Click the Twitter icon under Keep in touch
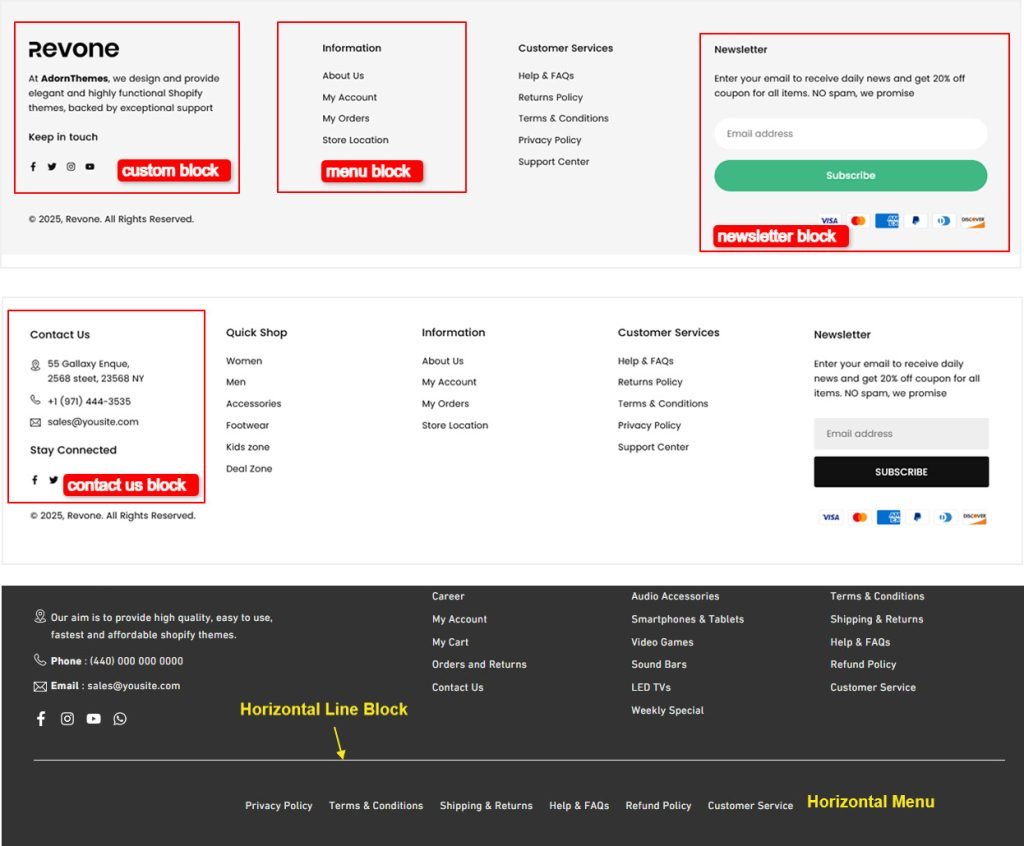 point(52,167)
